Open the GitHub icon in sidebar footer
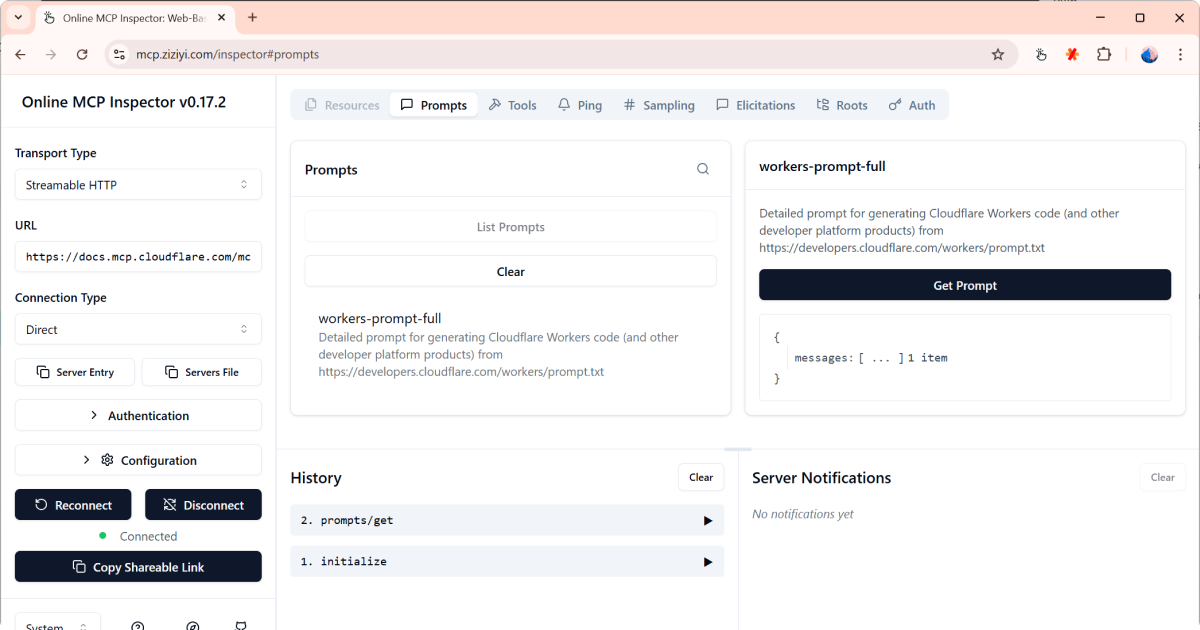 coord(241,625)
